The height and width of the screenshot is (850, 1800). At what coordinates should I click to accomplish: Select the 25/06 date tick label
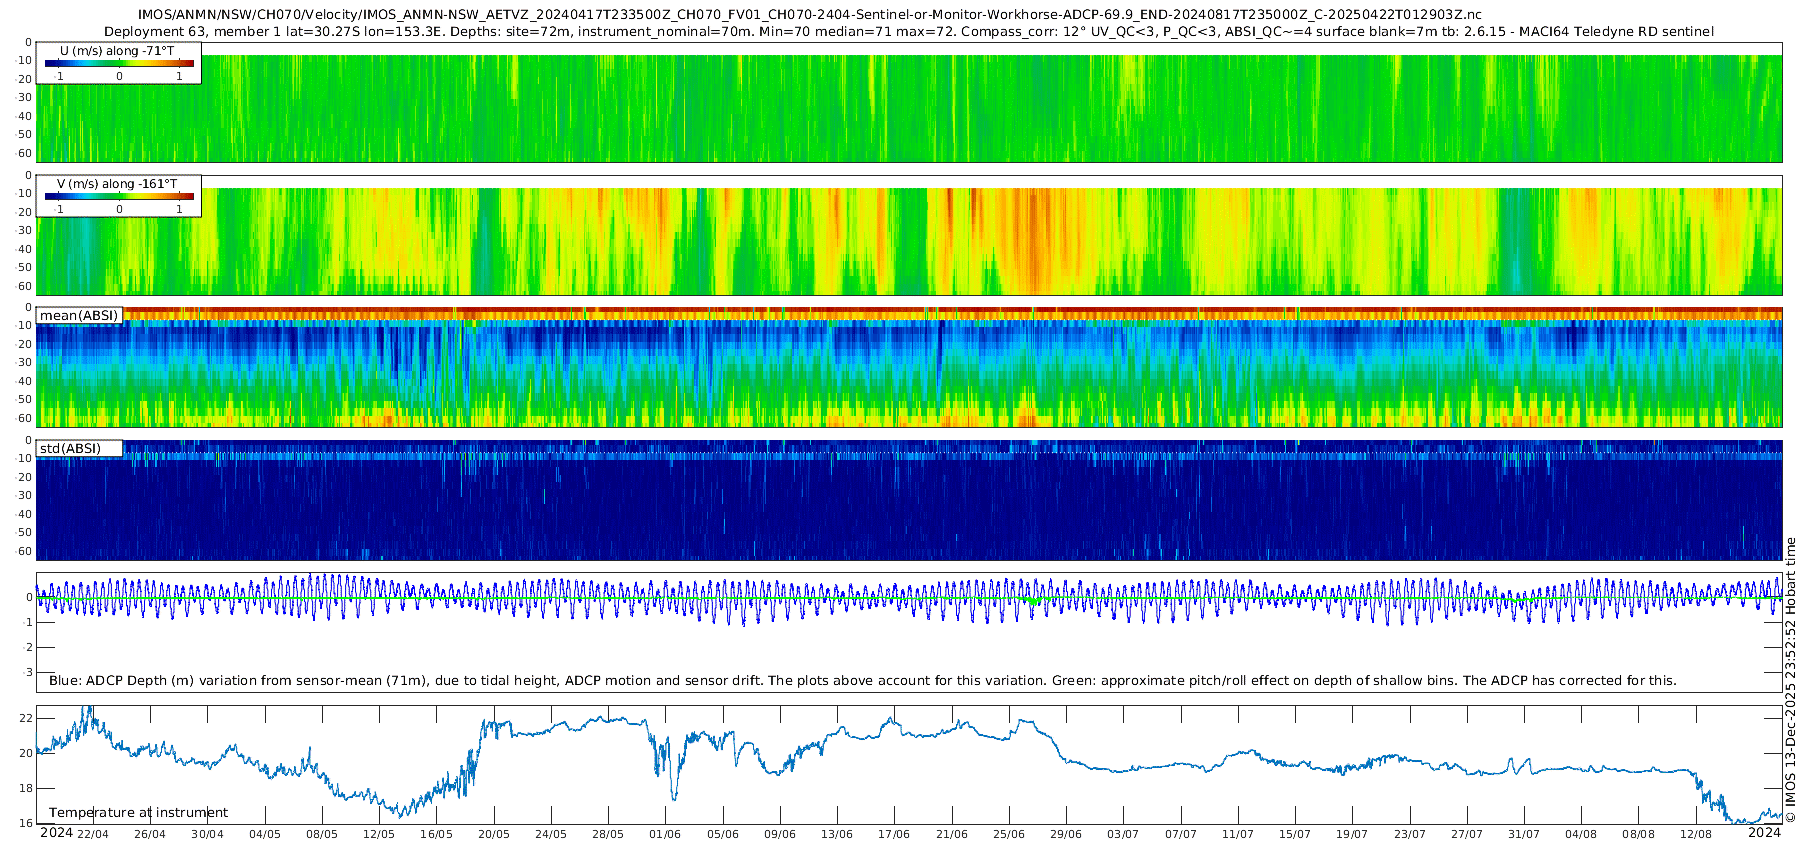(x=1008, y=834)
